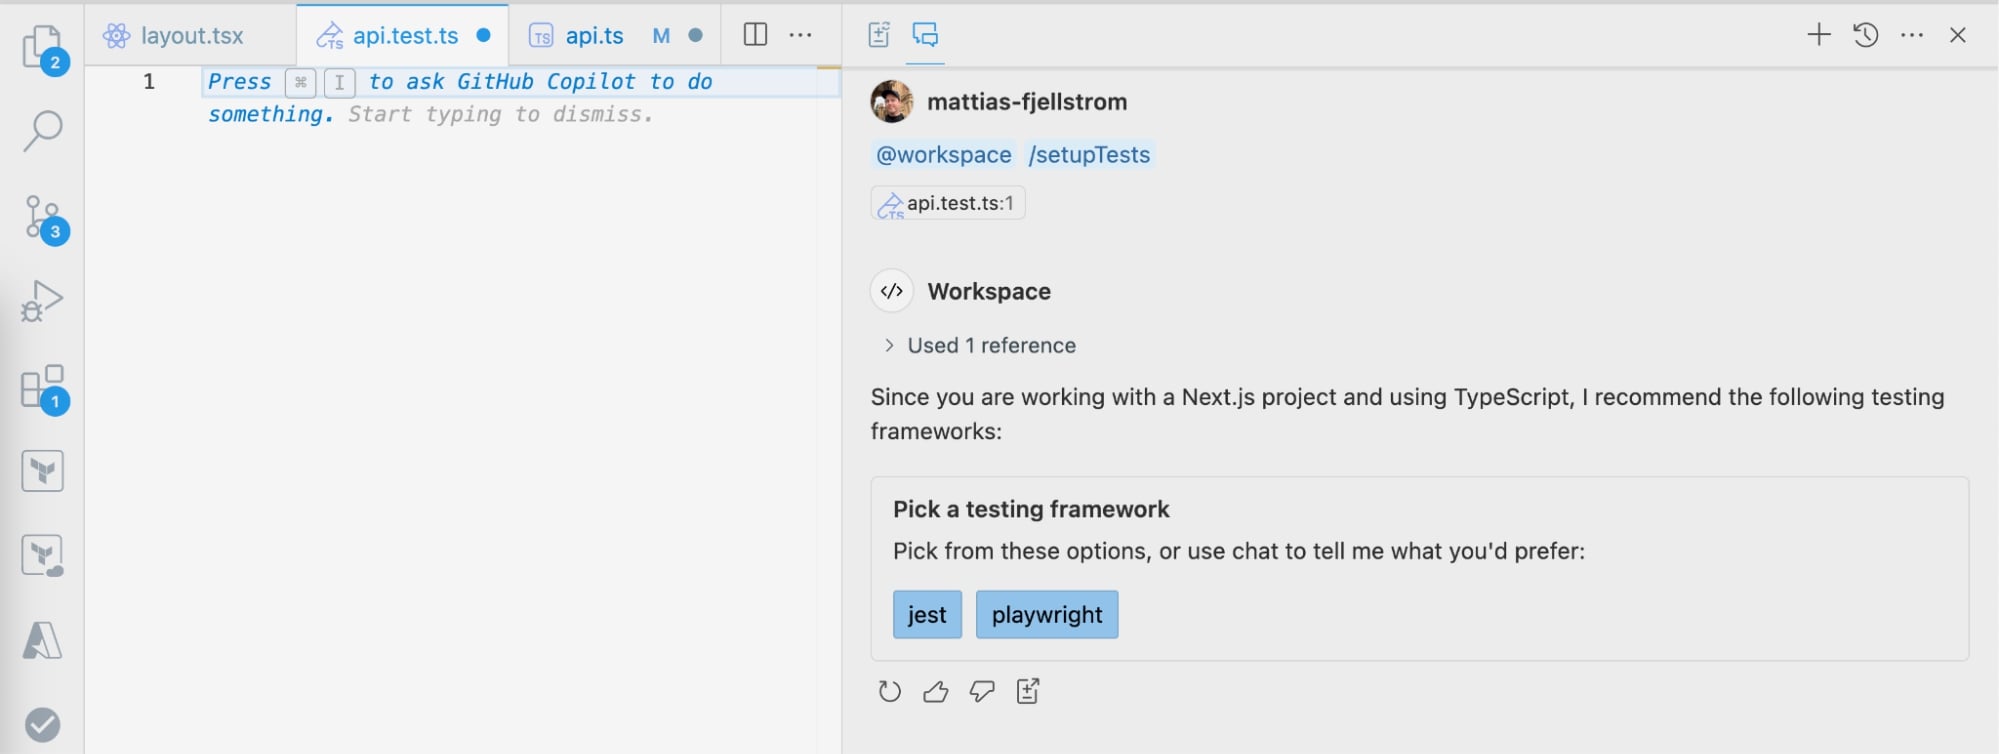This screenshot has height=754, width=1999.
Task: Start a new chat with plus icon
Action: pos(1818,36)
